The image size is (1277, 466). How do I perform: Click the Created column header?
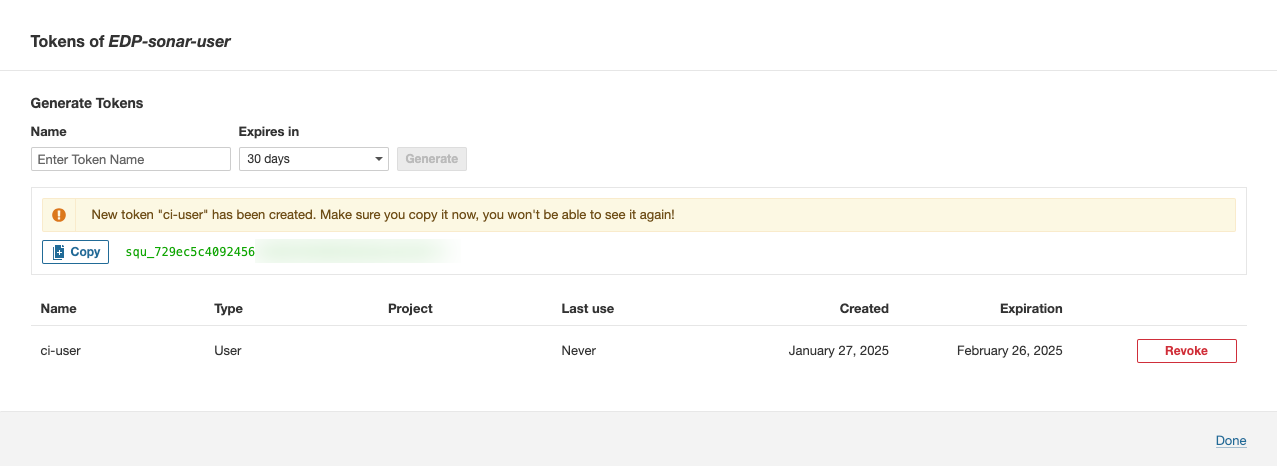[864, 308]
